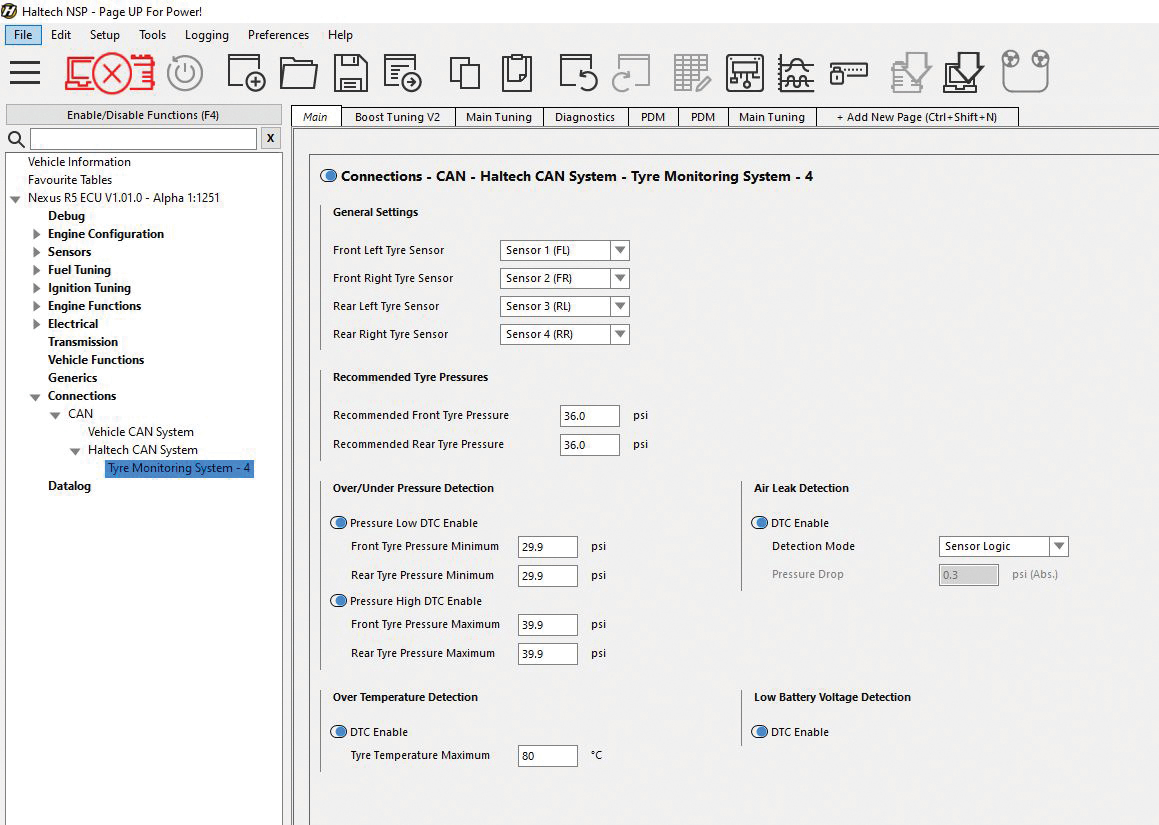Click the new file icon with plus
This screenshot has width=1159, height=825.
[x=246, y=73]
